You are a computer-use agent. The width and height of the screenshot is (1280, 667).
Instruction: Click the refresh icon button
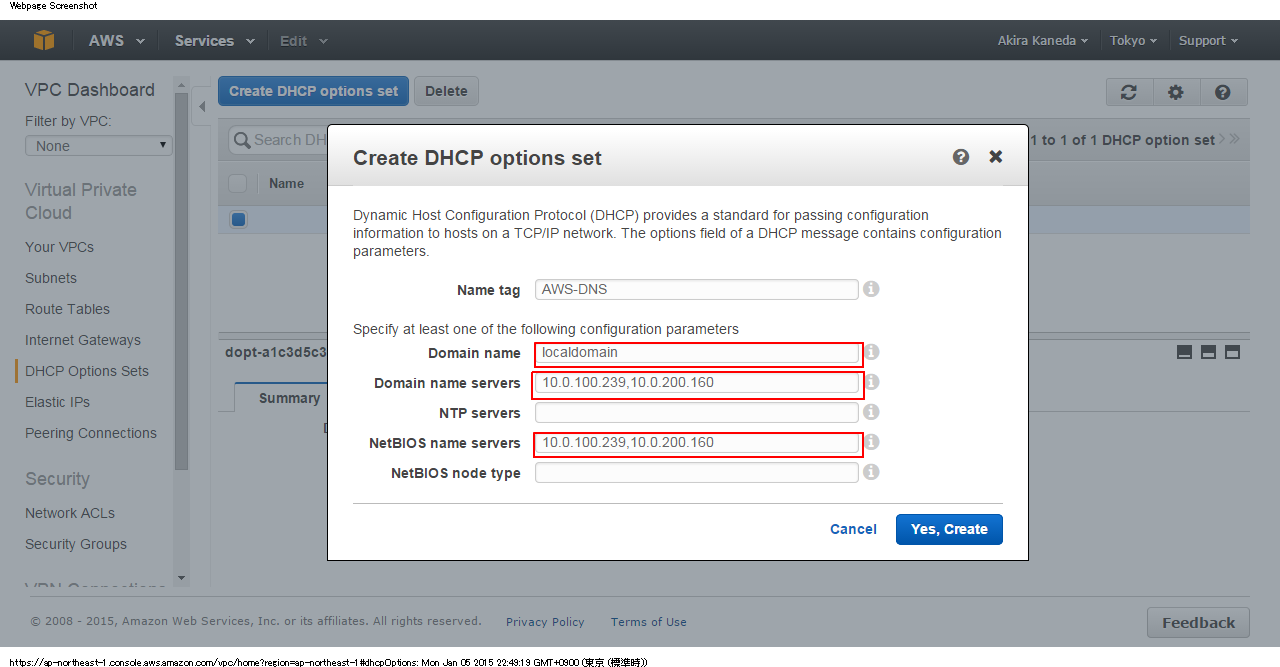pos(1129,92)
